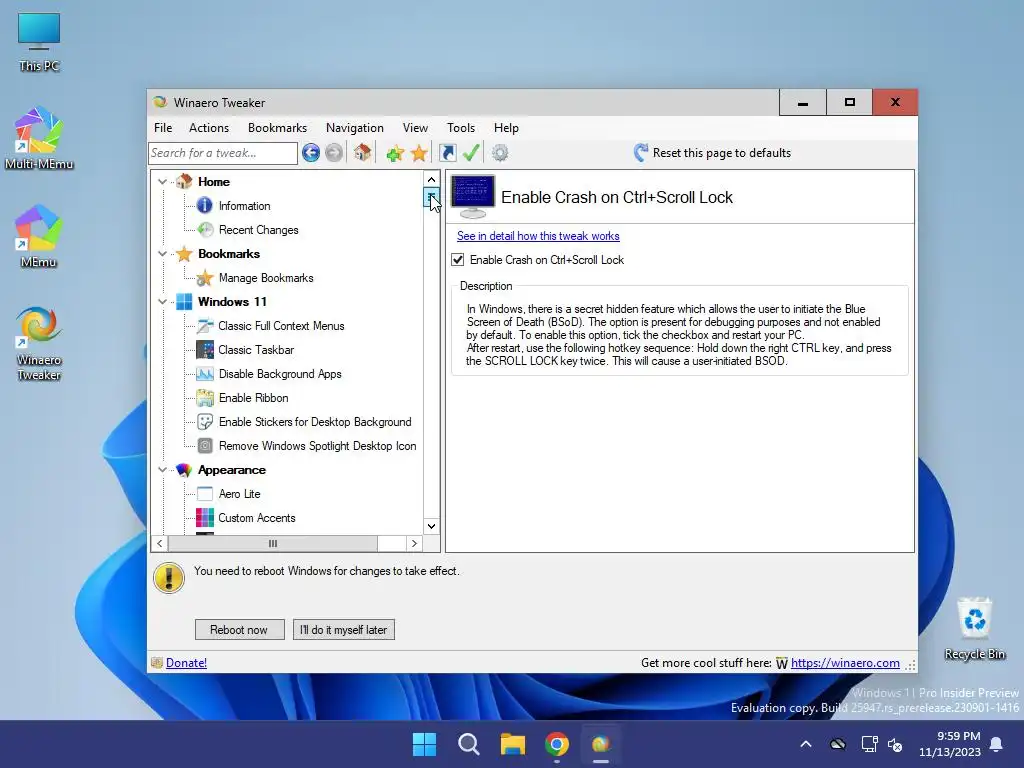This screenshot has width=1024, height=768.
Task: Click the Enable Stickers for Desktop Background icon
Action: click(x=205, y=422)
